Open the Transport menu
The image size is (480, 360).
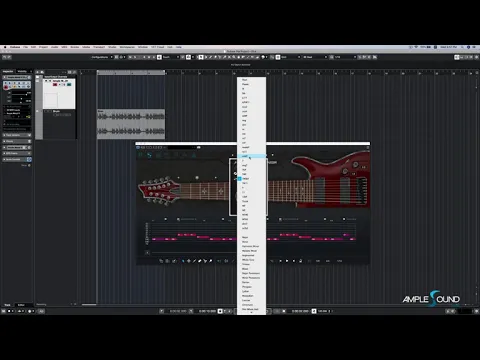click(99, 47)
